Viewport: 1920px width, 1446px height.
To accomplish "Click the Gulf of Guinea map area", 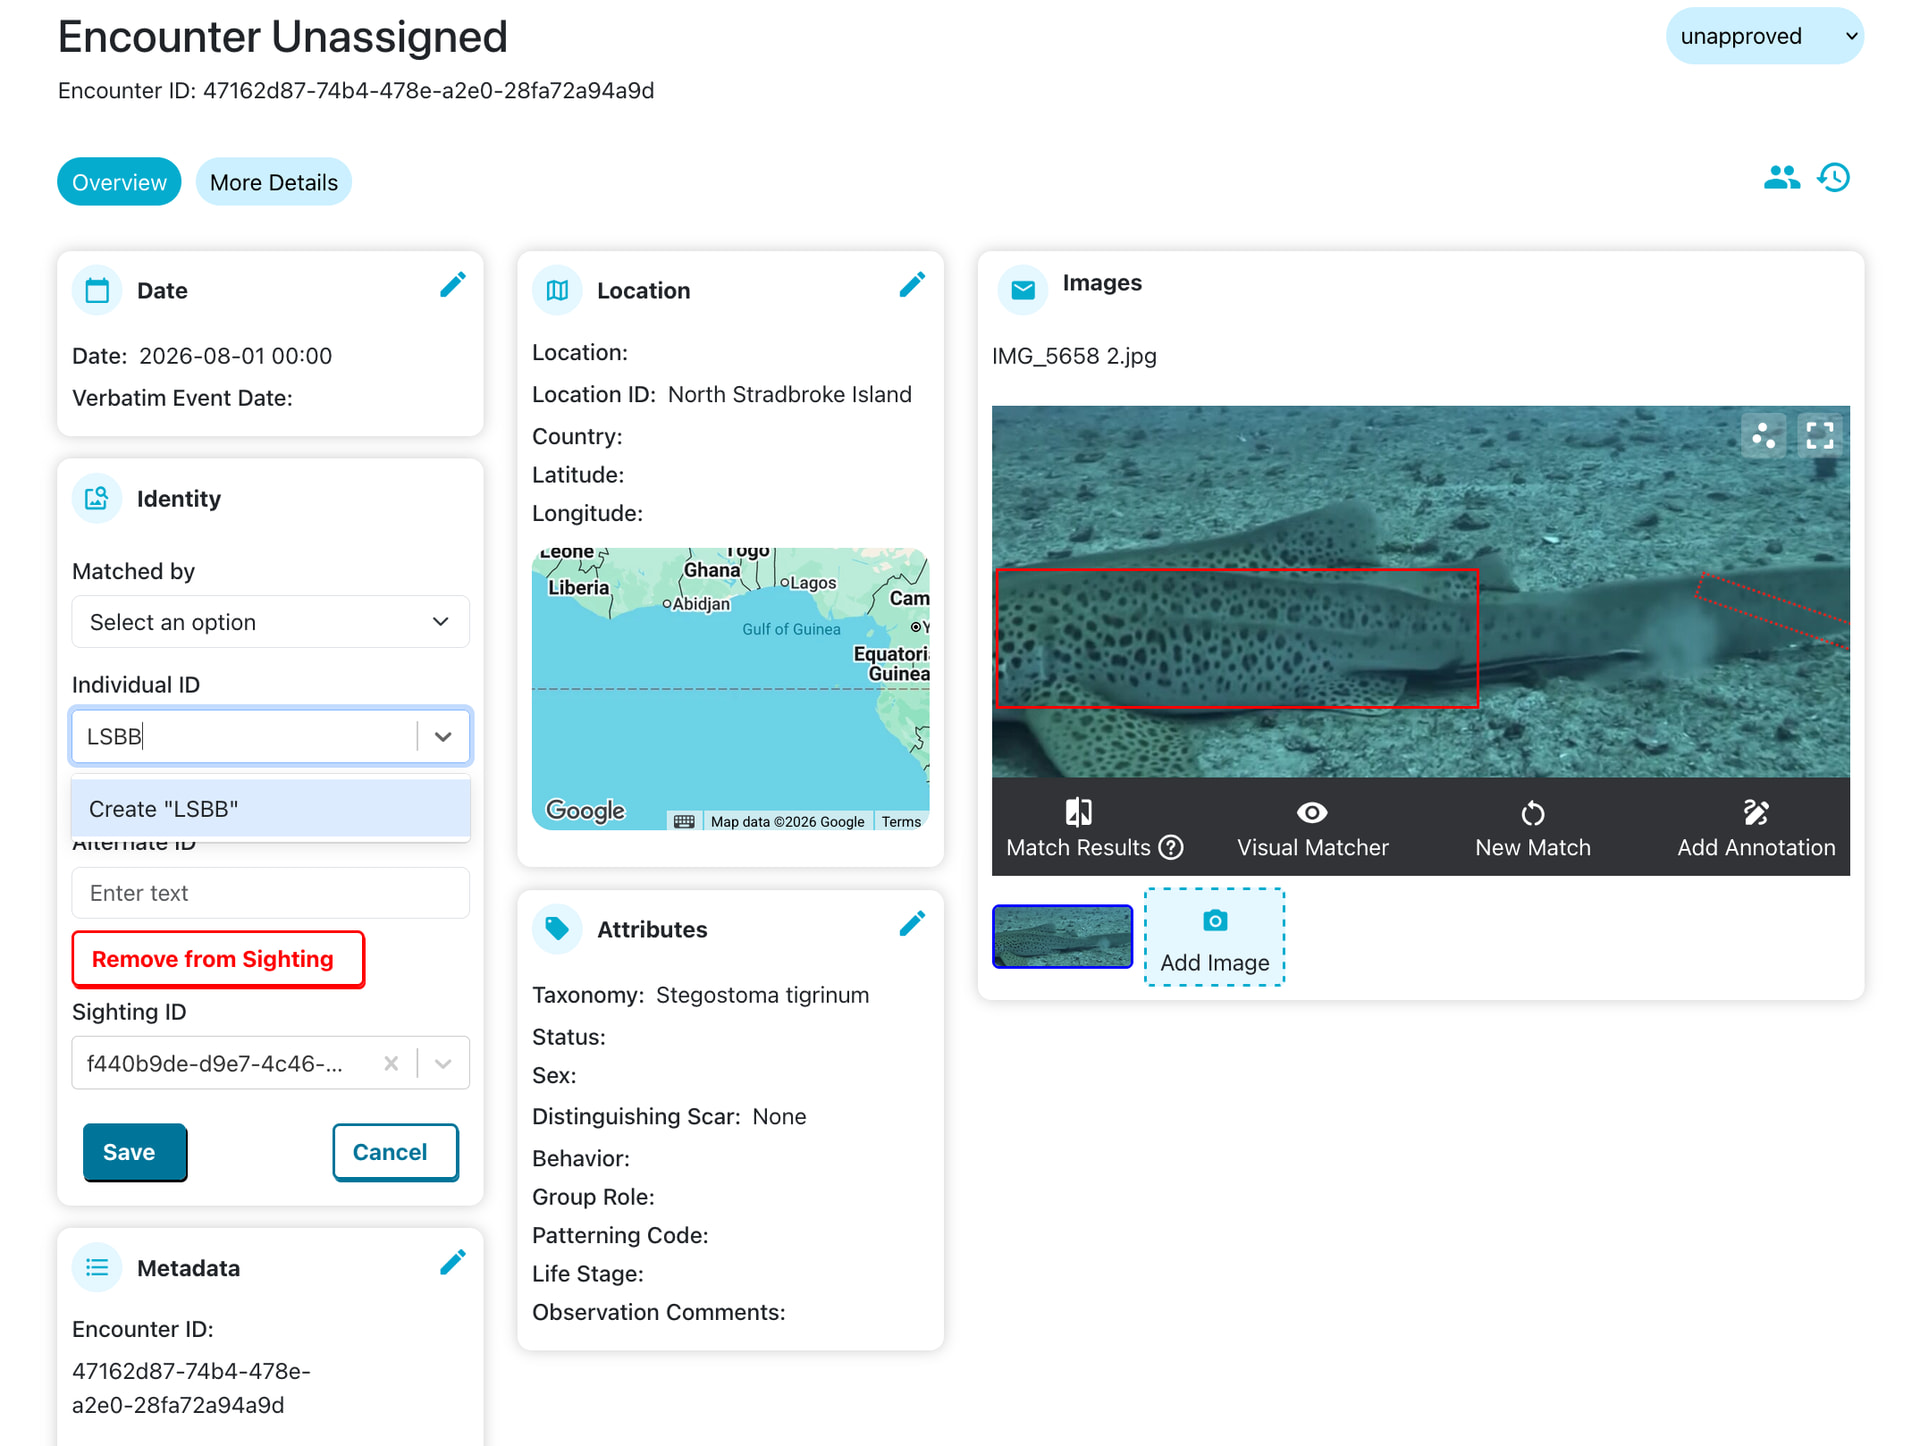I will pos(791,629).
